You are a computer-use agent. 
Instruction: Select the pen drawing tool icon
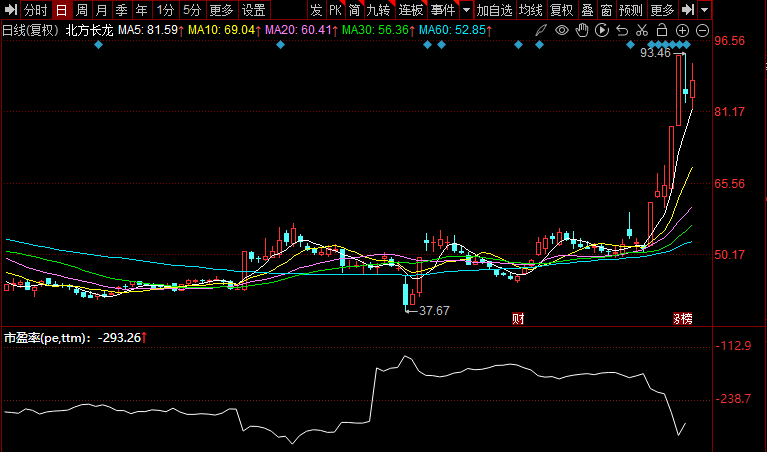(540, 30)
